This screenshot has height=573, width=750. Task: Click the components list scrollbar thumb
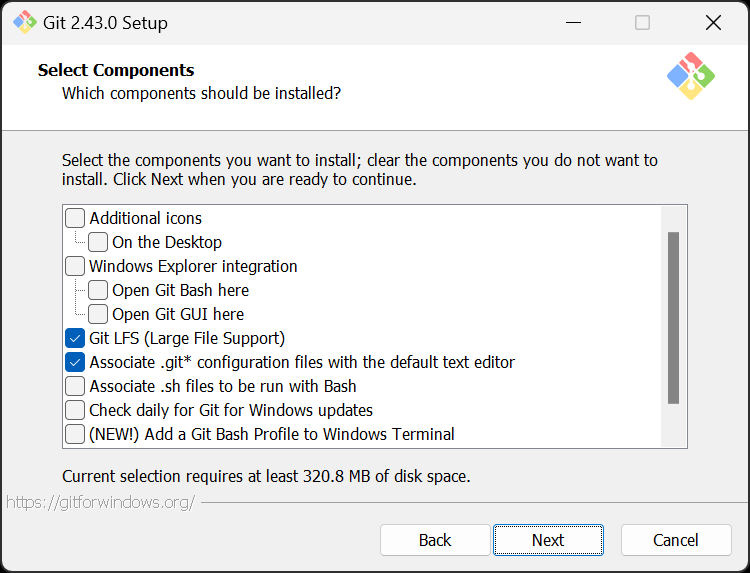click(x=673, y=318)
